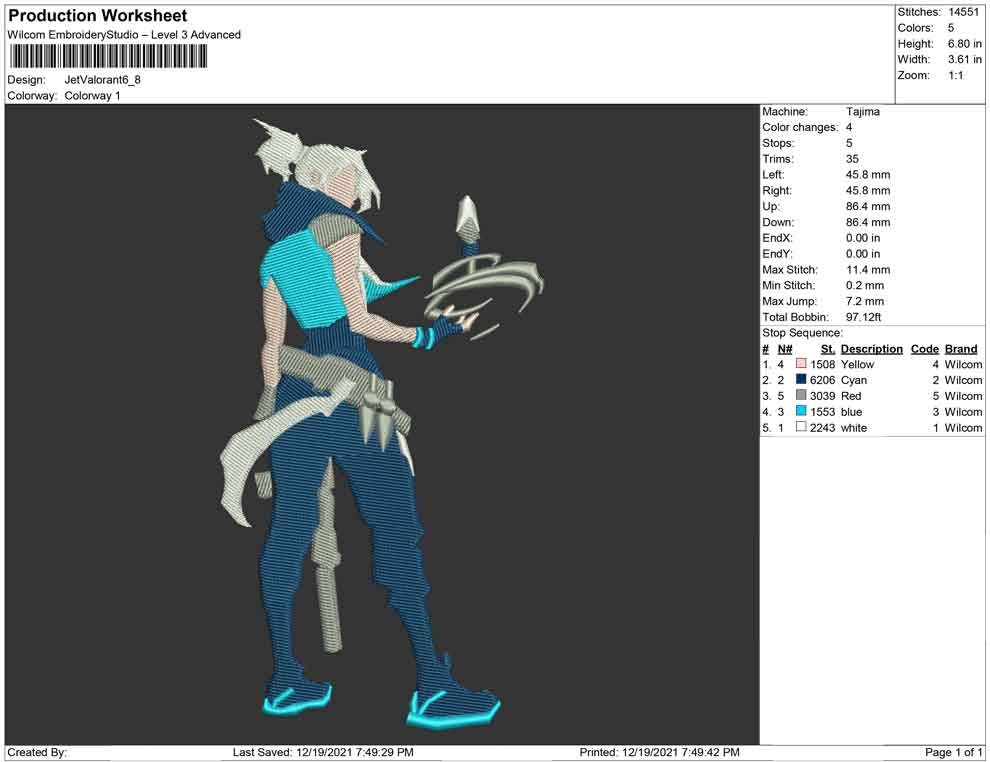
Task: Click the Production Worksheet title
Action: [98, 16]
